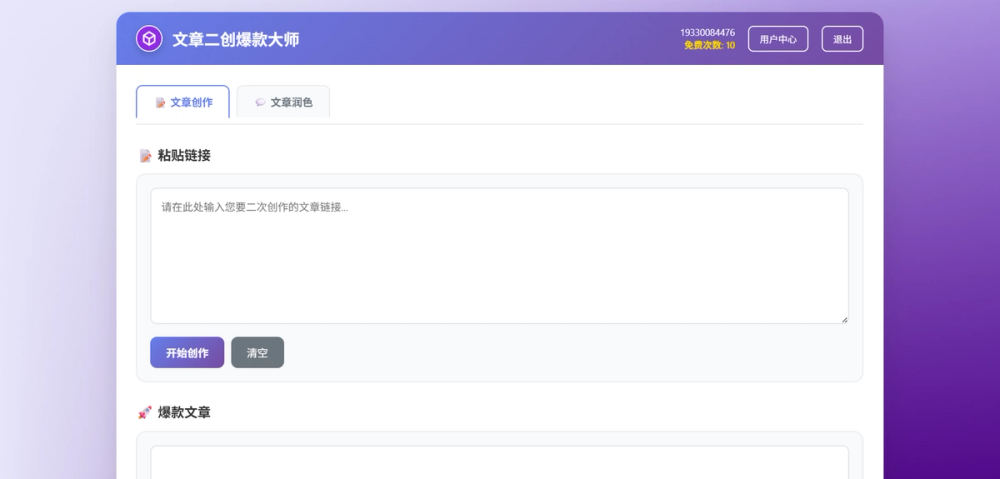Screen dimensions: 1000x479
Task: Click the 爆款文章 section heading
Action: (x=184, y=413)
